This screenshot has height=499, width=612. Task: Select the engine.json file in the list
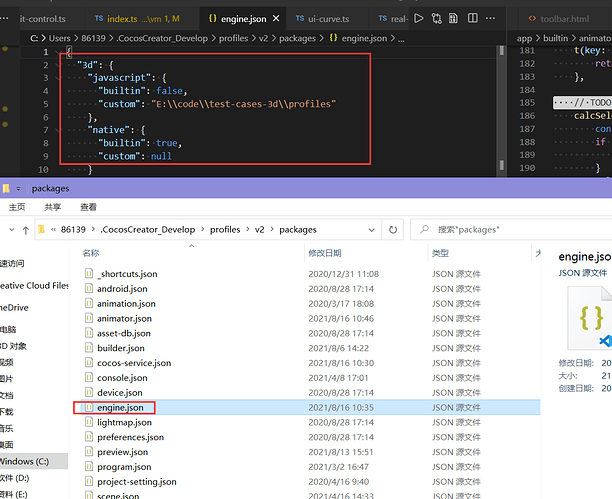click(x=120, y=408)
